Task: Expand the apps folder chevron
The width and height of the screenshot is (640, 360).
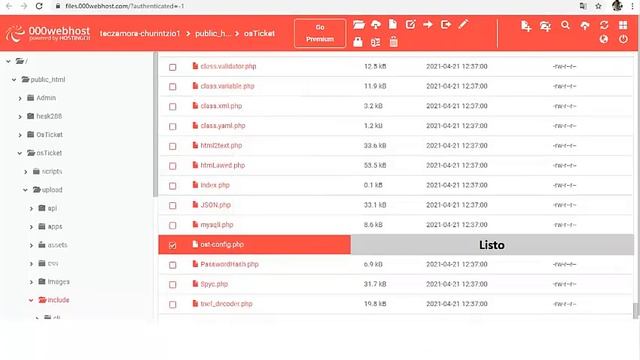Action: coord(31,227)
